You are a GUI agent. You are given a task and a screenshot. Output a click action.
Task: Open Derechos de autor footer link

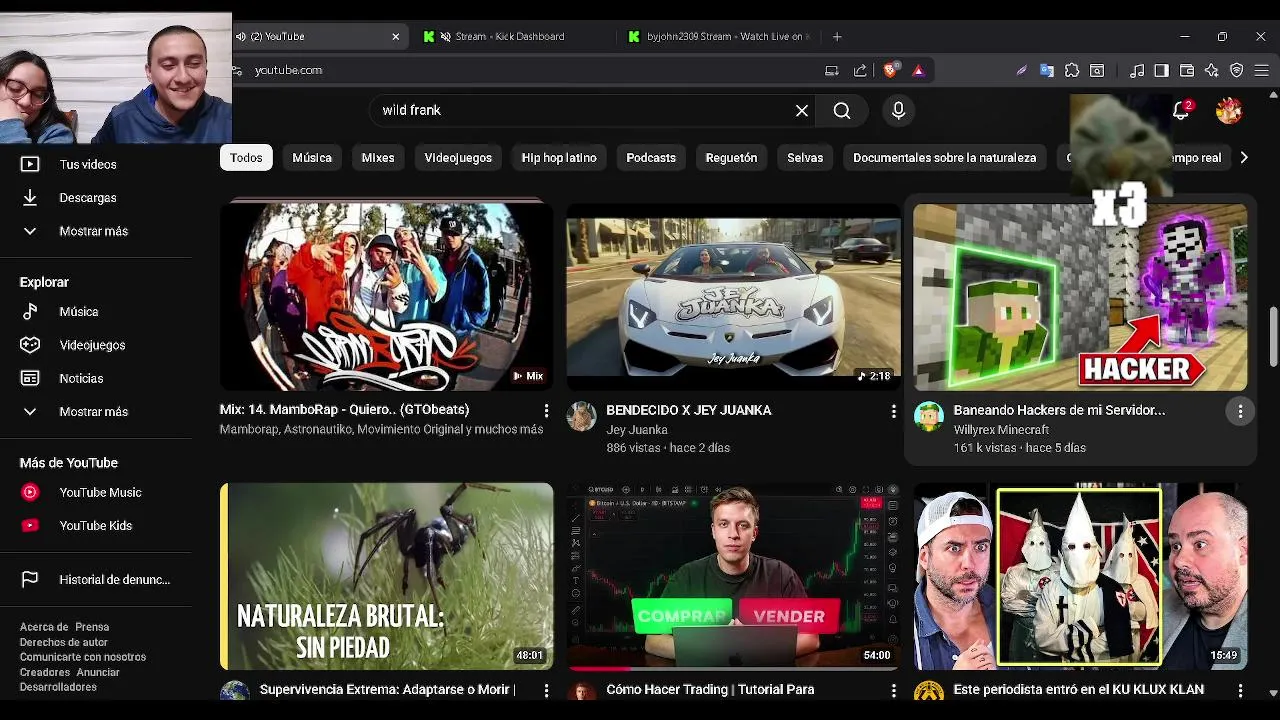[64, 642]
